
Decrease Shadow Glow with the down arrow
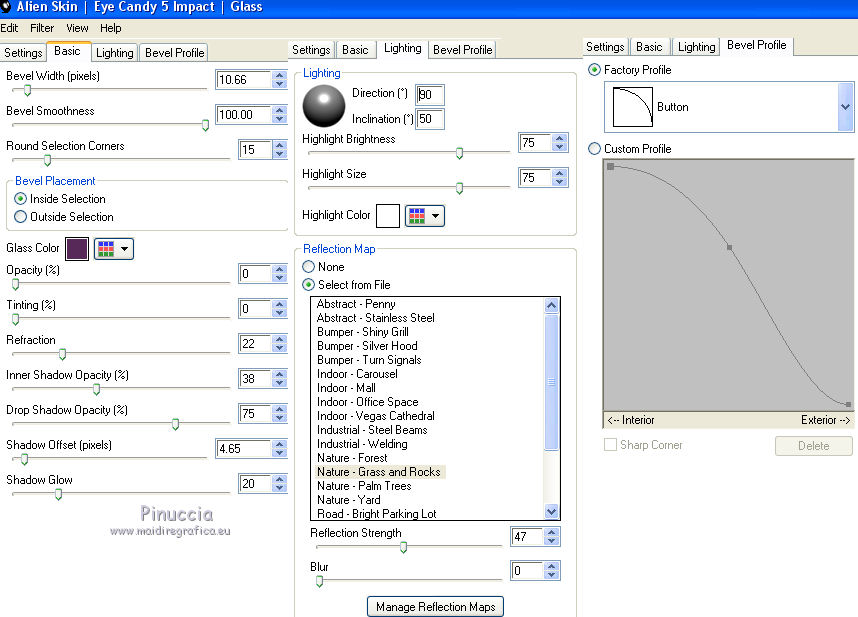(x=279, y=489)
